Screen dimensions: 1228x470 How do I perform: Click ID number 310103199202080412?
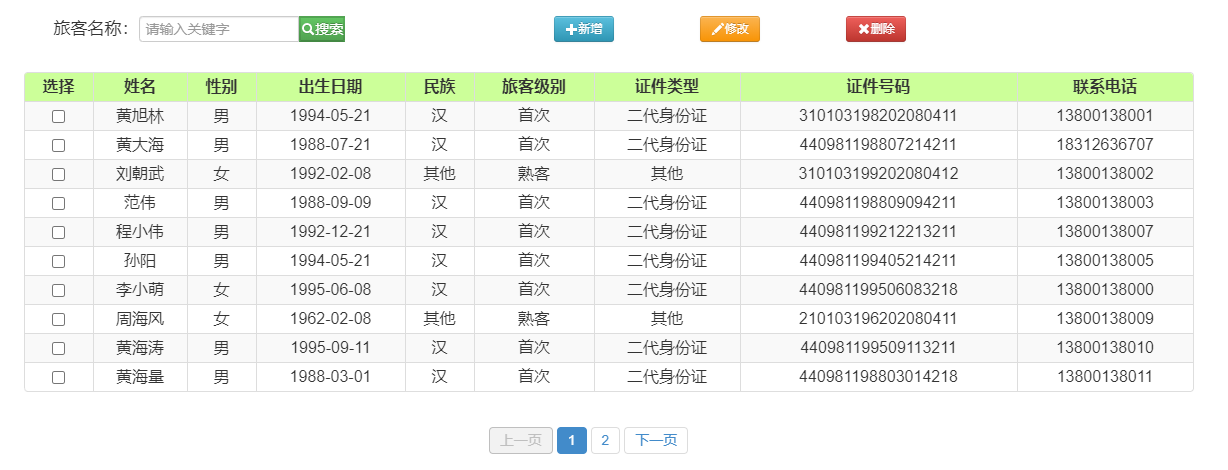[x=879, y=174]
